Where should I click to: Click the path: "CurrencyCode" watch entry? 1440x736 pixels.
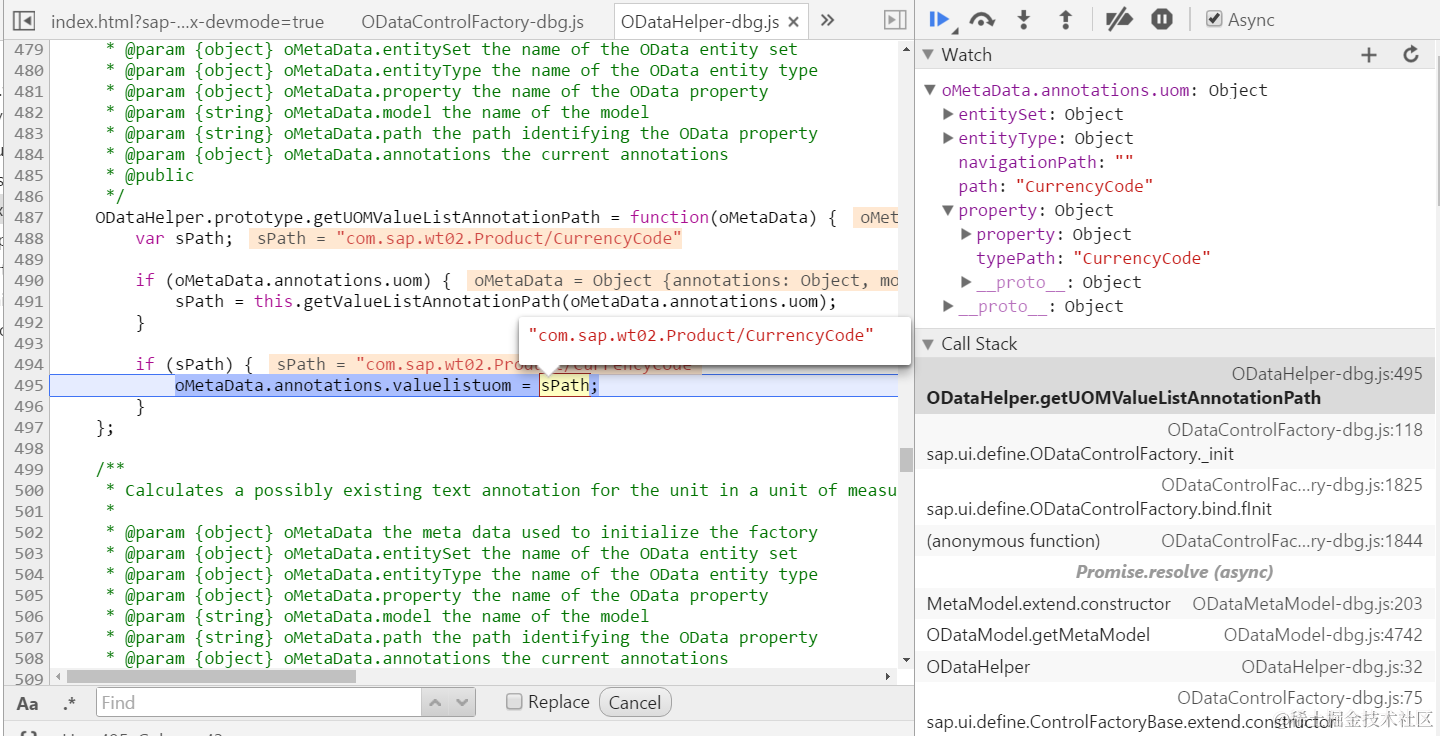pos(1056,186)
